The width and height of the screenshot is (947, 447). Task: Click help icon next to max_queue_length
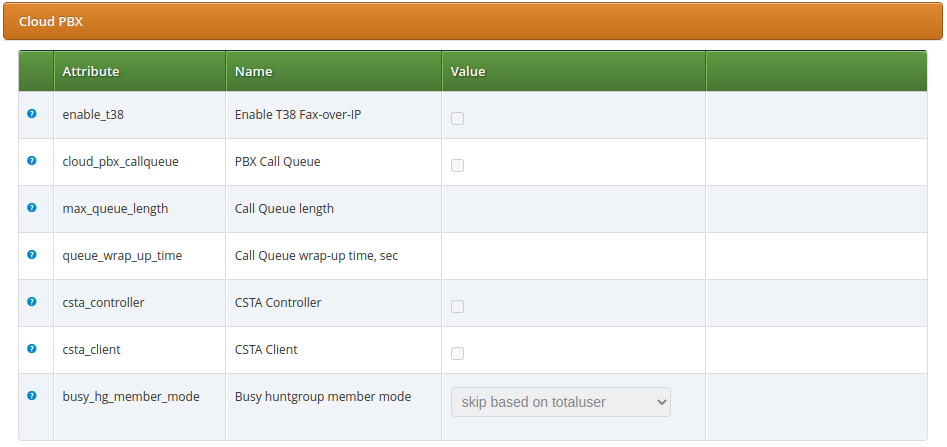tap(32, 208)
